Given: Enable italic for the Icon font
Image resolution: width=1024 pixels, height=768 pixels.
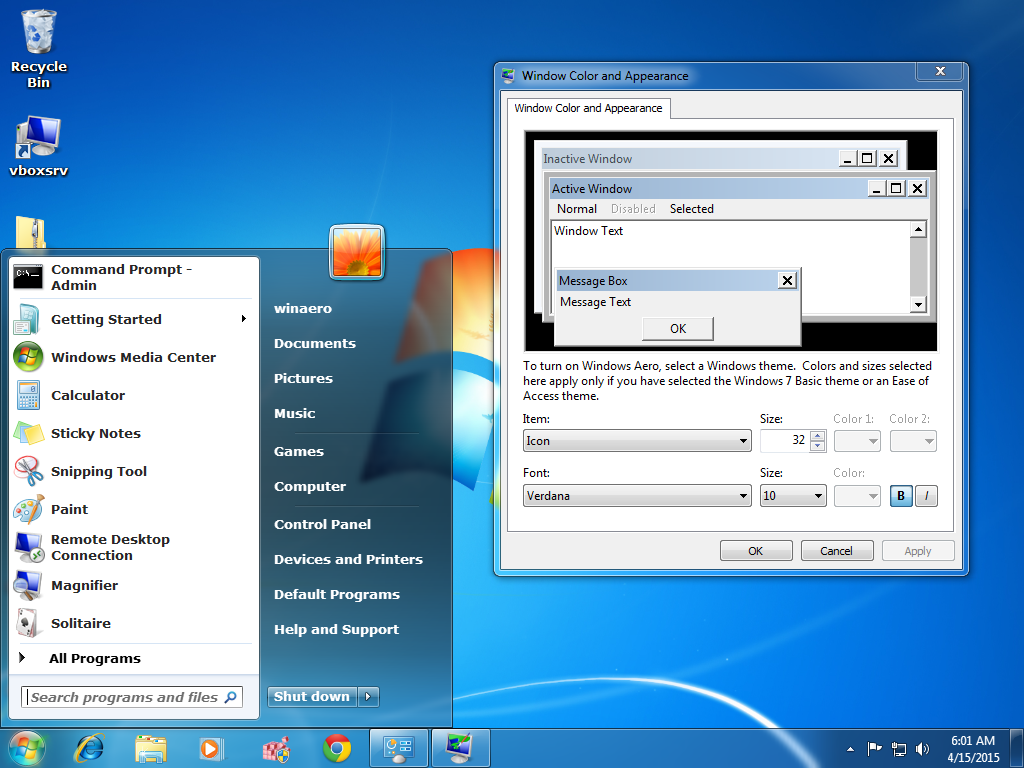Looking at the screenshot, I should pyautogui.click(x=925, y=495).
